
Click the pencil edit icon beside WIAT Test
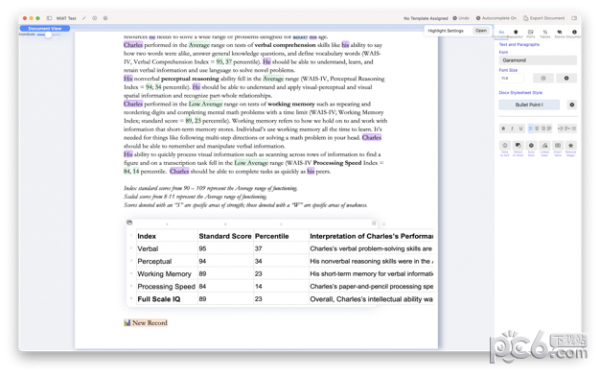pyautogui.click(x=84, y=18)
